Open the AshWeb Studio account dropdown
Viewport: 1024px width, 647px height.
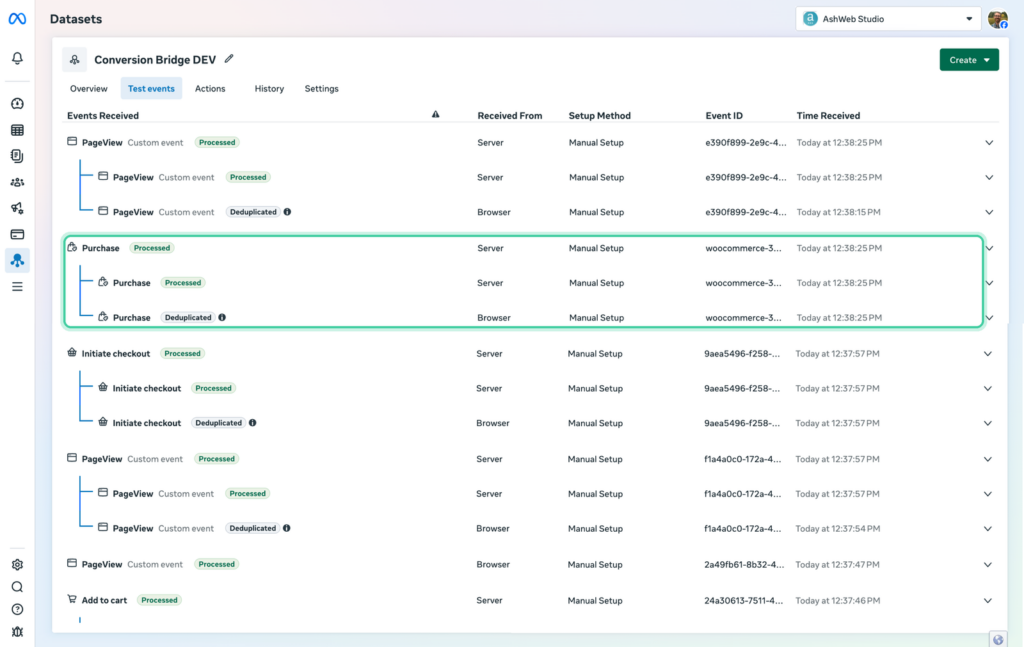888,19
